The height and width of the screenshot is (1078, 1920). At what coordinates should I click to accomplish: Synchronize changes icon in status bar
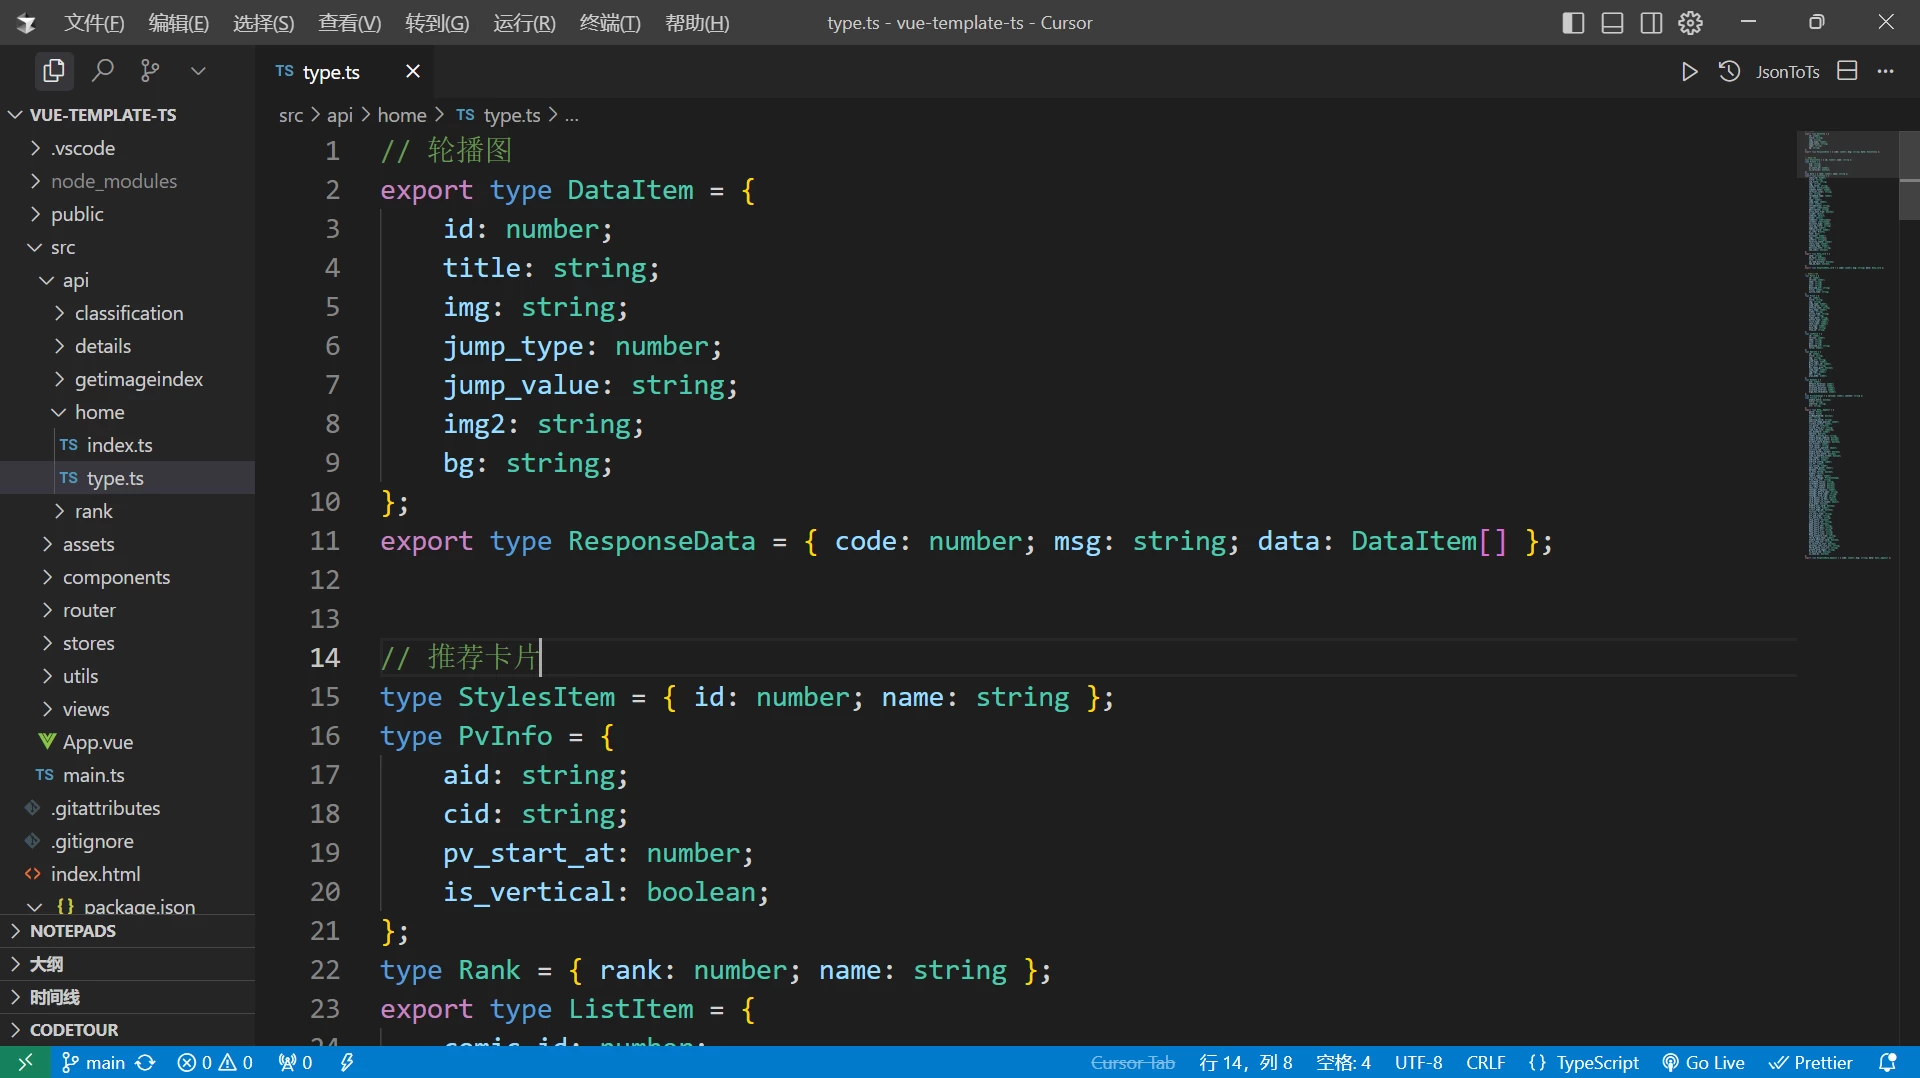(146, 1062)
